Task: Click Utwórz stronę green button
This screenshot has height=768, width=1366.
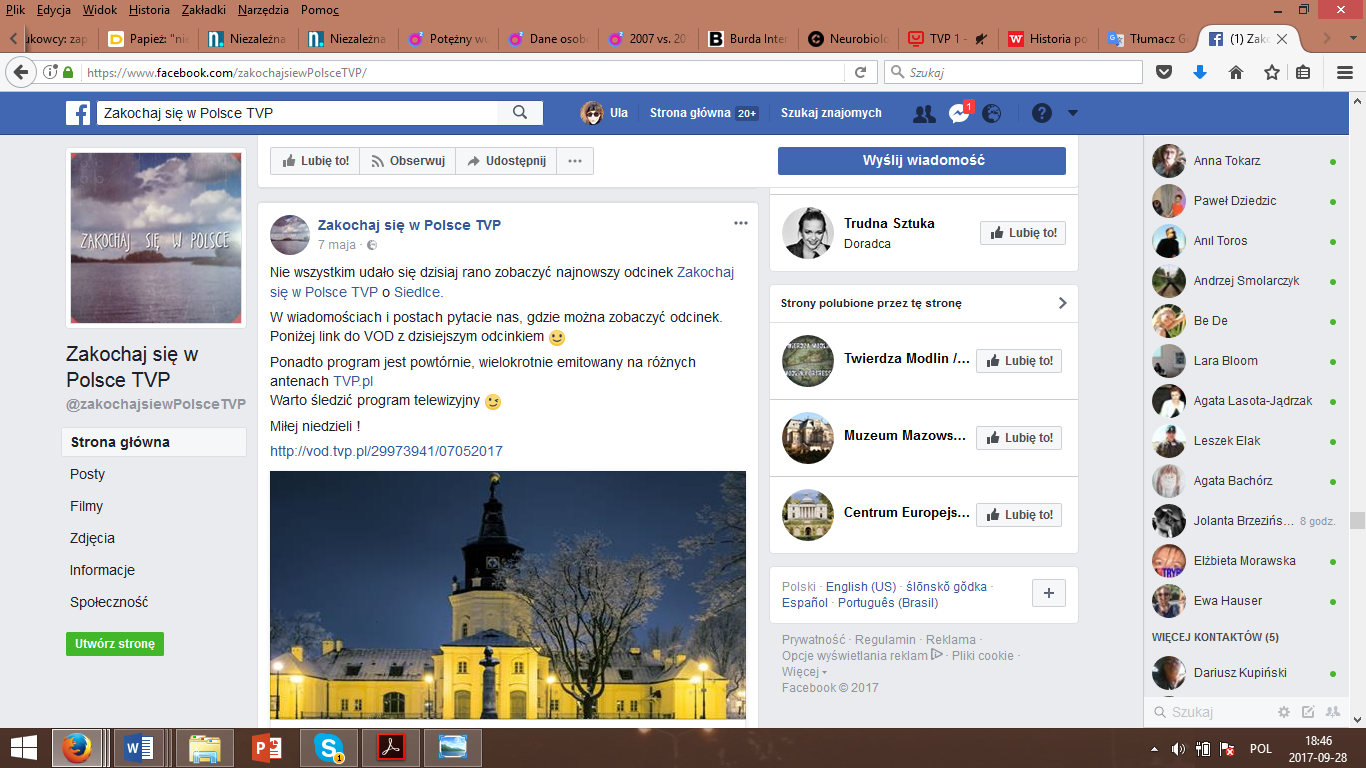Action: click(x=115, y=644)
